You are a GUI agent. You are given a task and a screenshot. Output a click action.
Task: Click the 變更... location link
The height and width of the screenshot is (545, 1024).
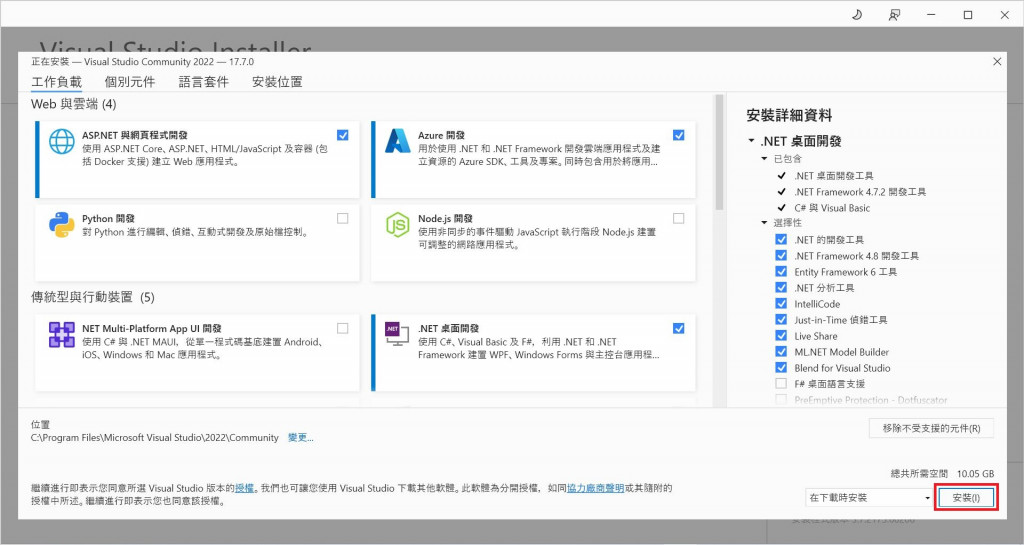pyautogui.click(x=300, y=437)
